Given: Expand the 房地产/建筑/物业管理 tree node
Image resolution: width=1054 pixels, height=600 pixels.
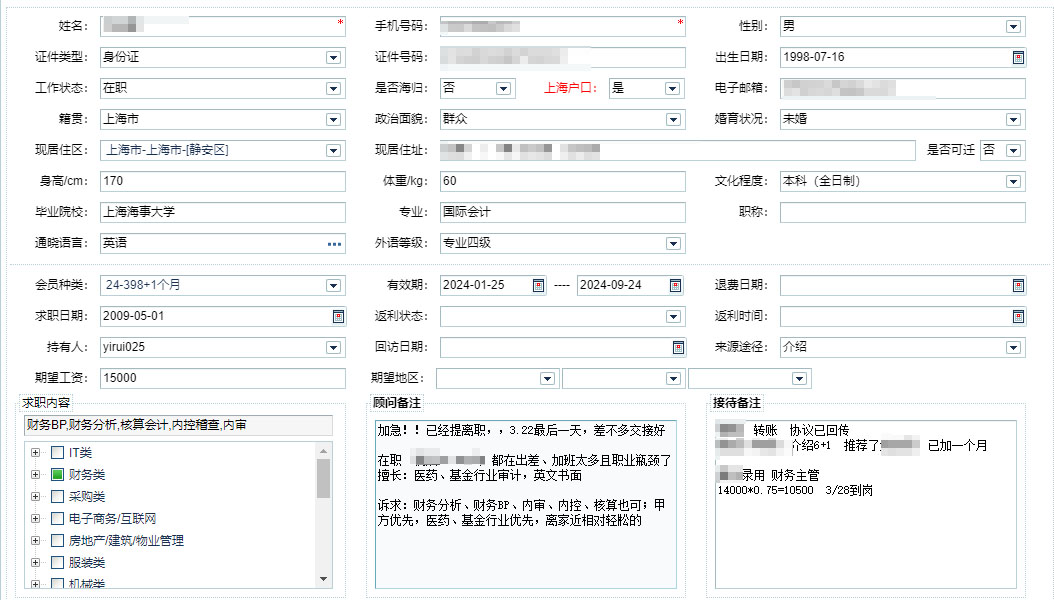Looking at the screenshot, I should point(36,541).
